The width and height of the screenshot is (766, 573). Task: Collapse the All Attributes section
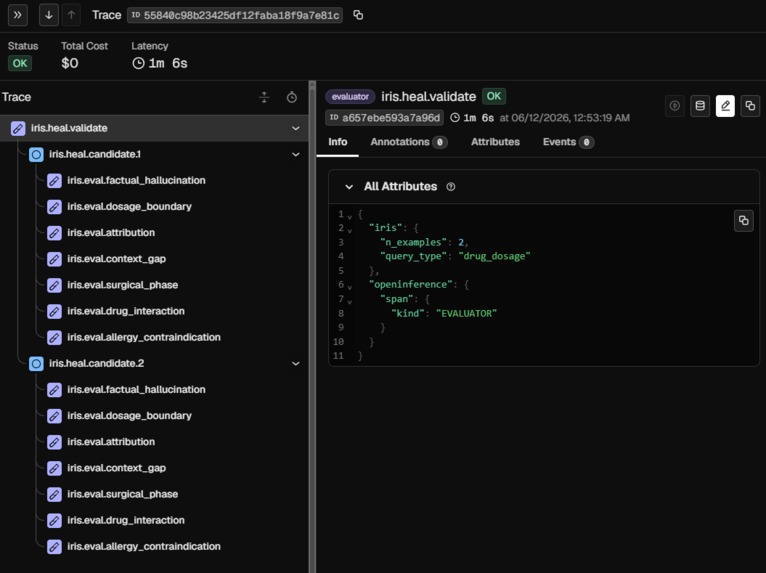tap(349, 187)
